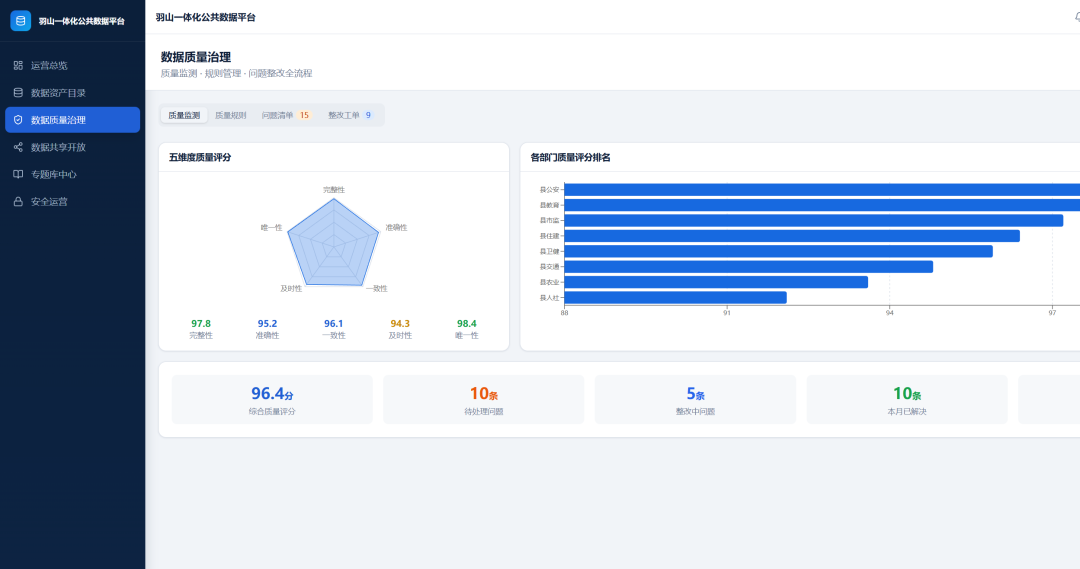
Task: Click the 5条 整改中问题 card
Action: pos(695,400)
